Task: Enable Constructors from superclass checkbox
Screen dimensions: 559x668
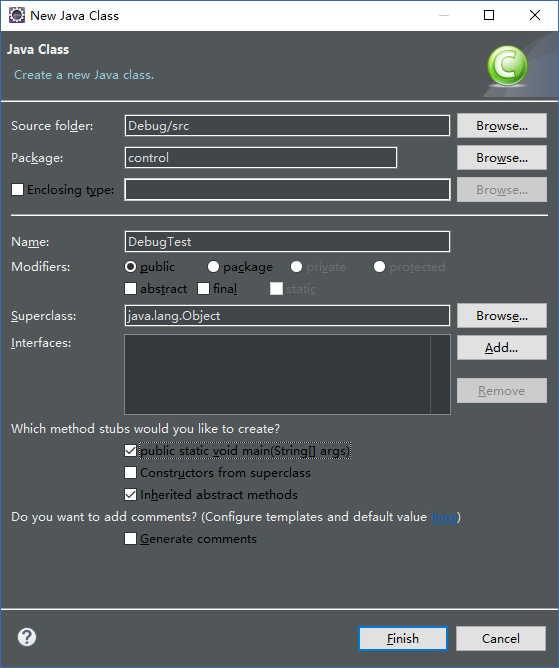Action: [130, 472]
